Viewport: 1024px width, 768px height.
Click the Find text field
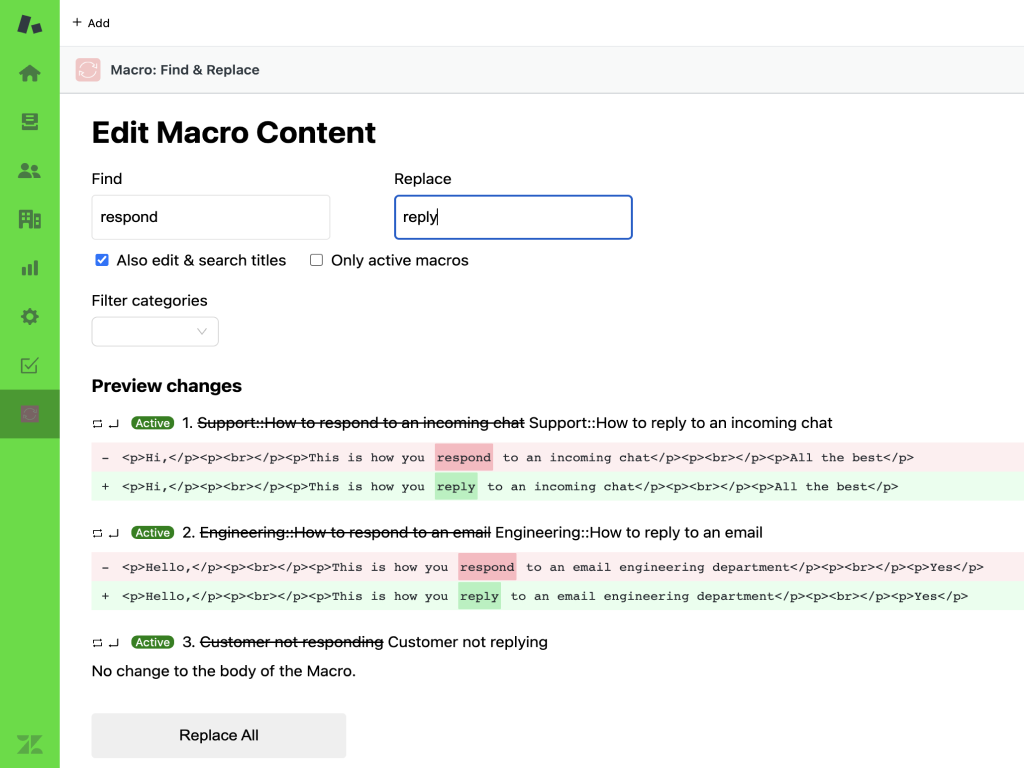point(210,217)
